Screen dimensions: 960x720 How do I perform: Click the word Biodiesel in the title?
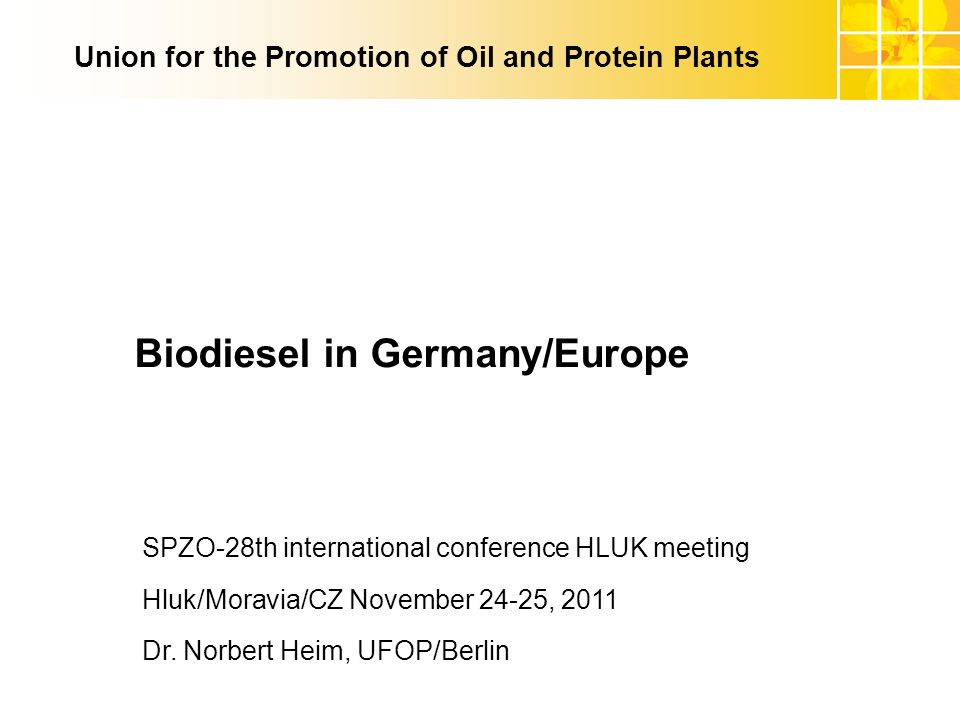pos(222,353)
